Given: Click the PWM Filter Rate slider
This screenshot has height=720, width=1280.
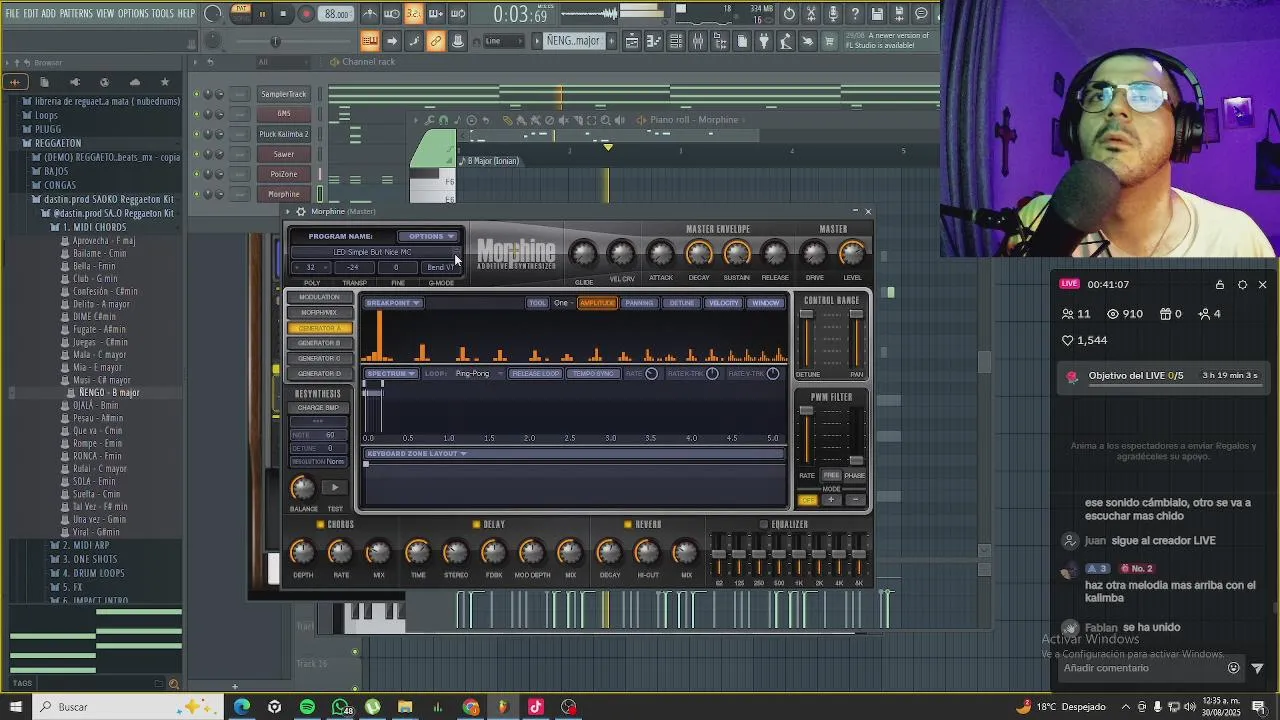Looking at the screenshot, I should [806, 436].
